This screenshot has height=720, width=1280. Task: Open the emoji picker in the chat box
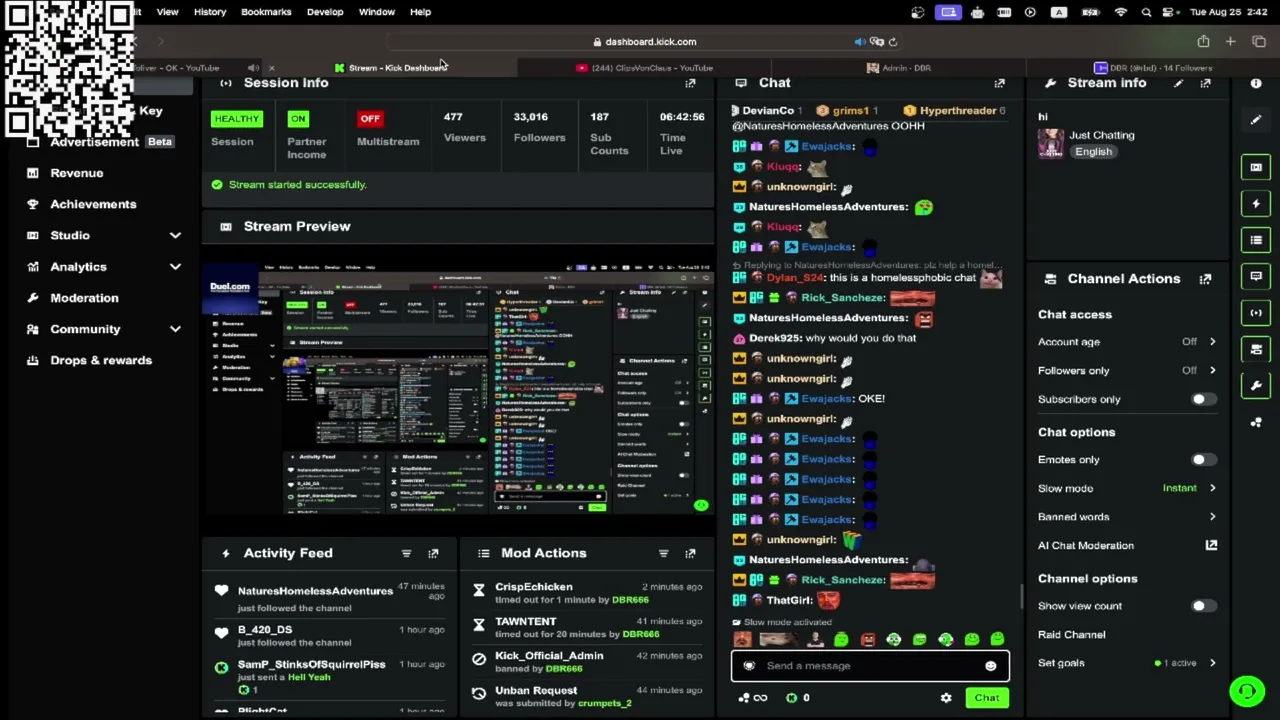[x=990, y=666]
